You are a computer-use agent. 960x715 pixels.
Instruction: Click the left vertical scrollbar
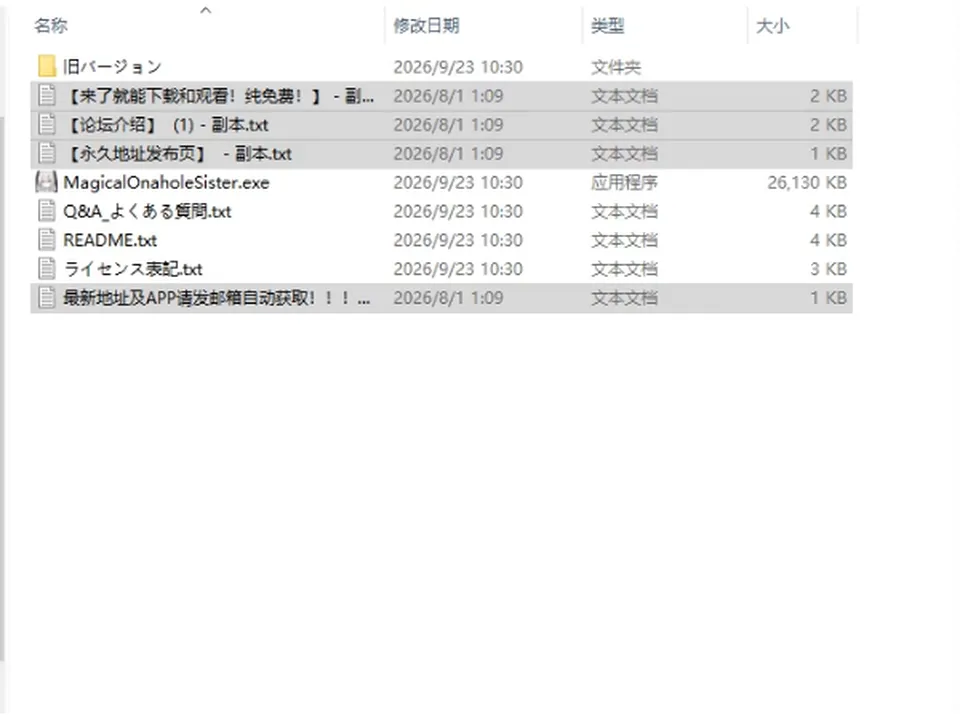(x=2, y=389)
